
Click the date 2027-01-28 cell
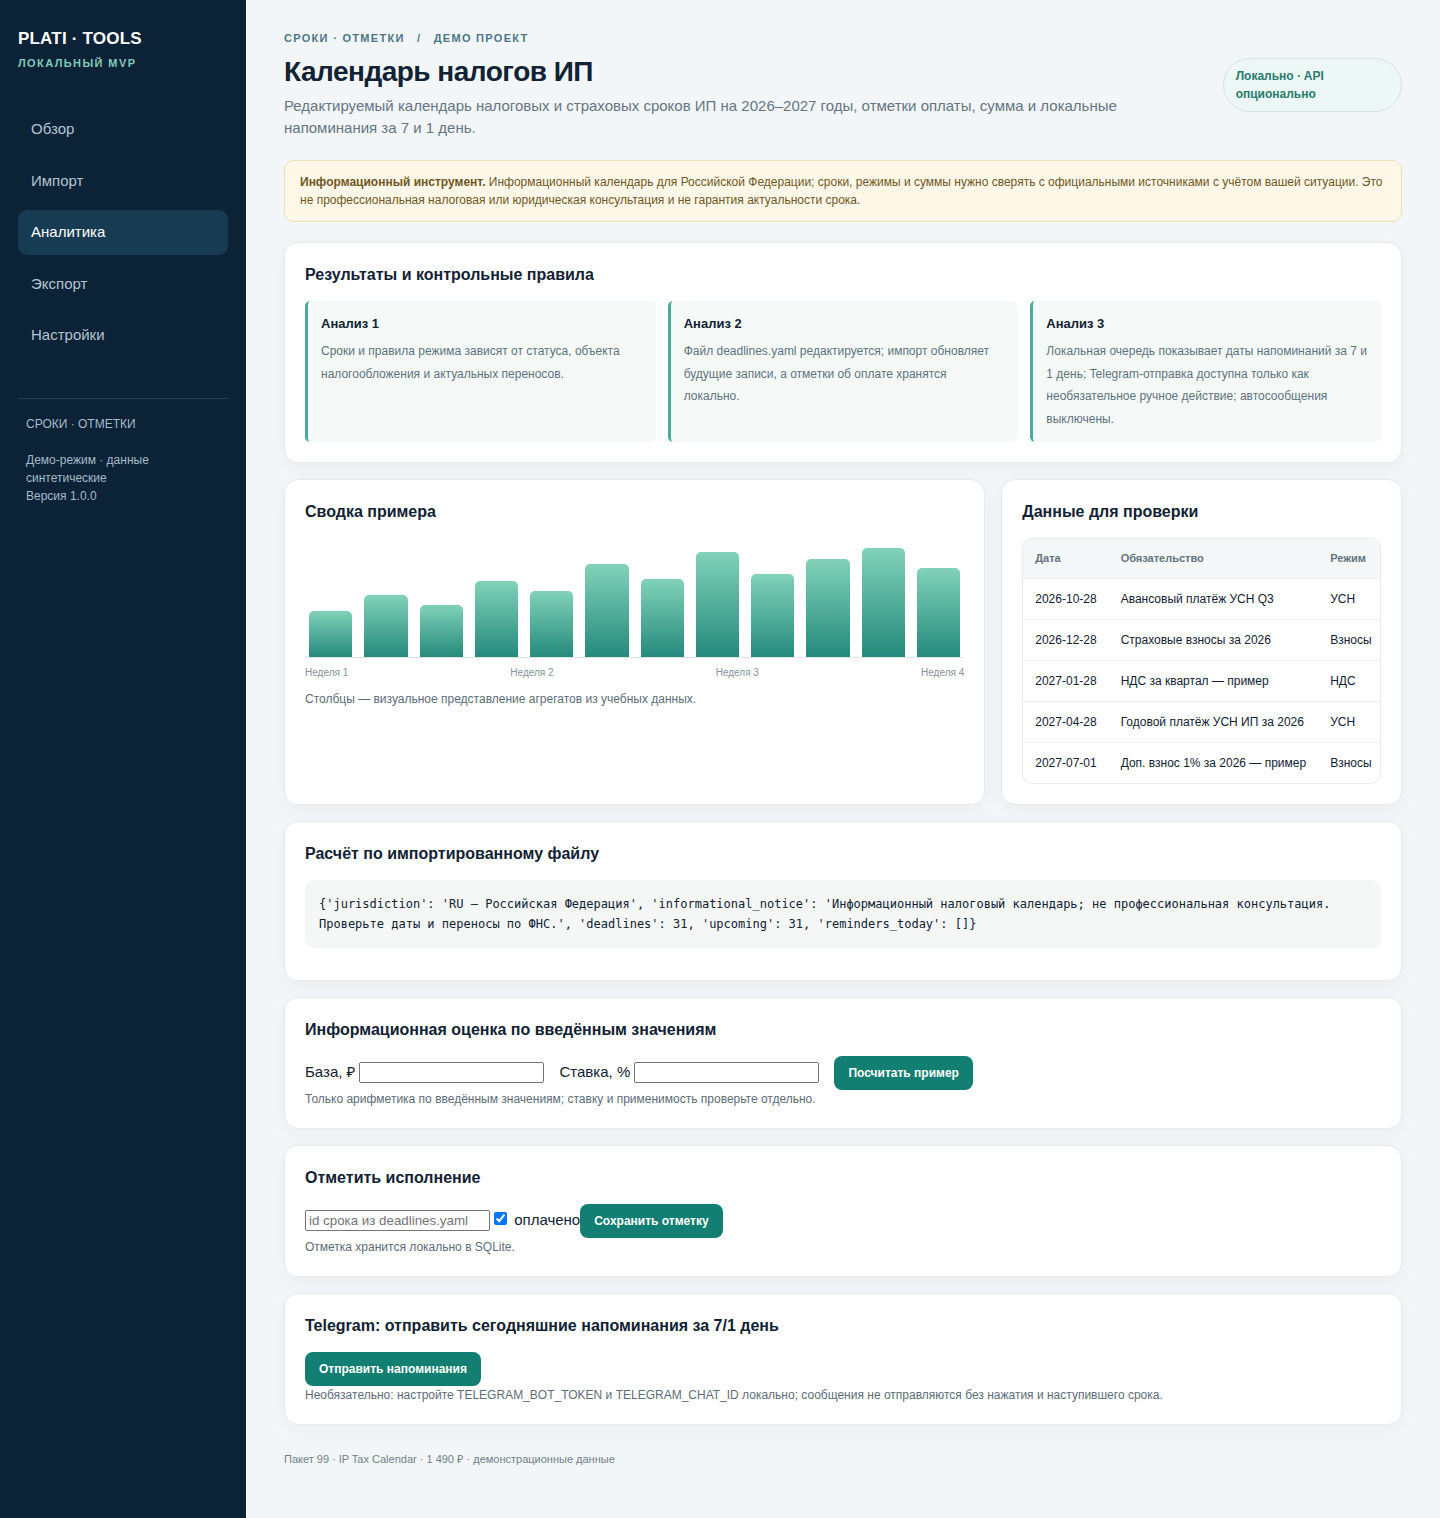tap(1066, 681)
